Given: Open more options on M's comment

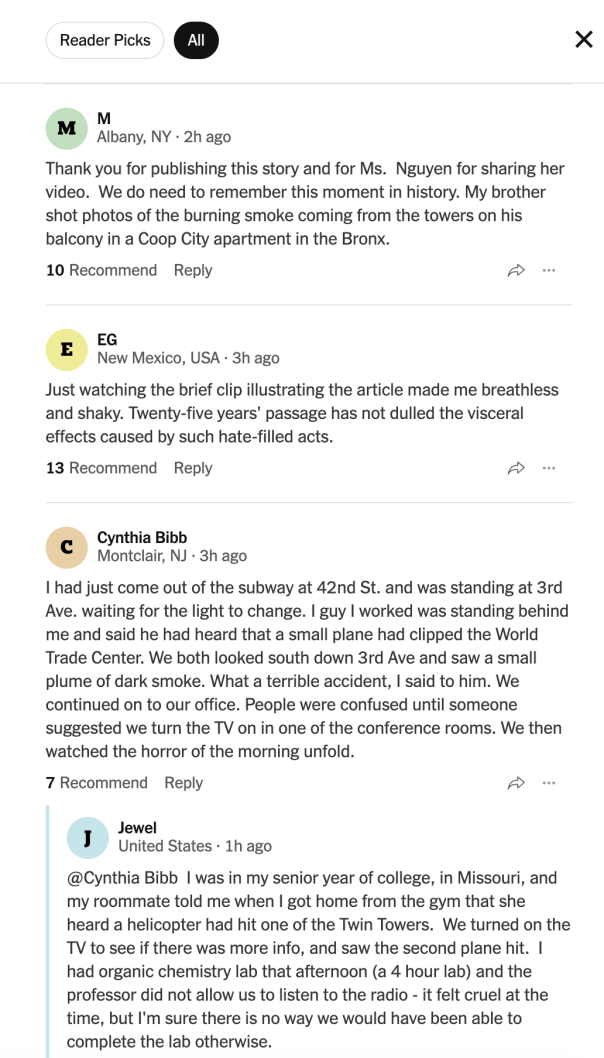Looking at the screenshot, I should coord(549,271).
